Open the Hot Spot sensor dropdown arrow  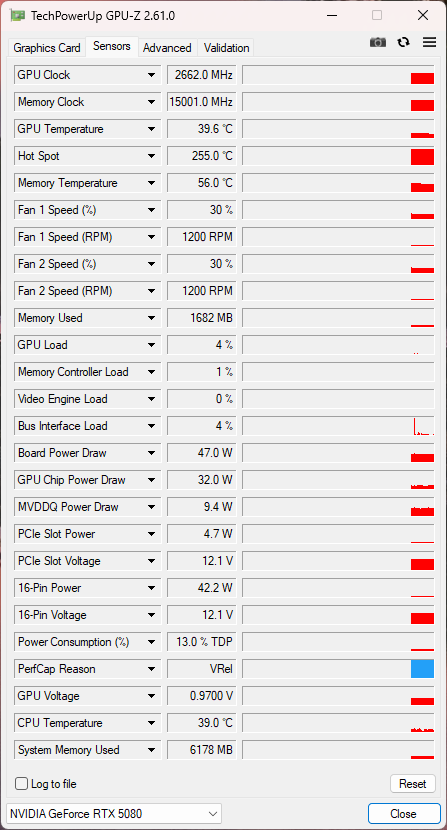[x=151, y=156]
